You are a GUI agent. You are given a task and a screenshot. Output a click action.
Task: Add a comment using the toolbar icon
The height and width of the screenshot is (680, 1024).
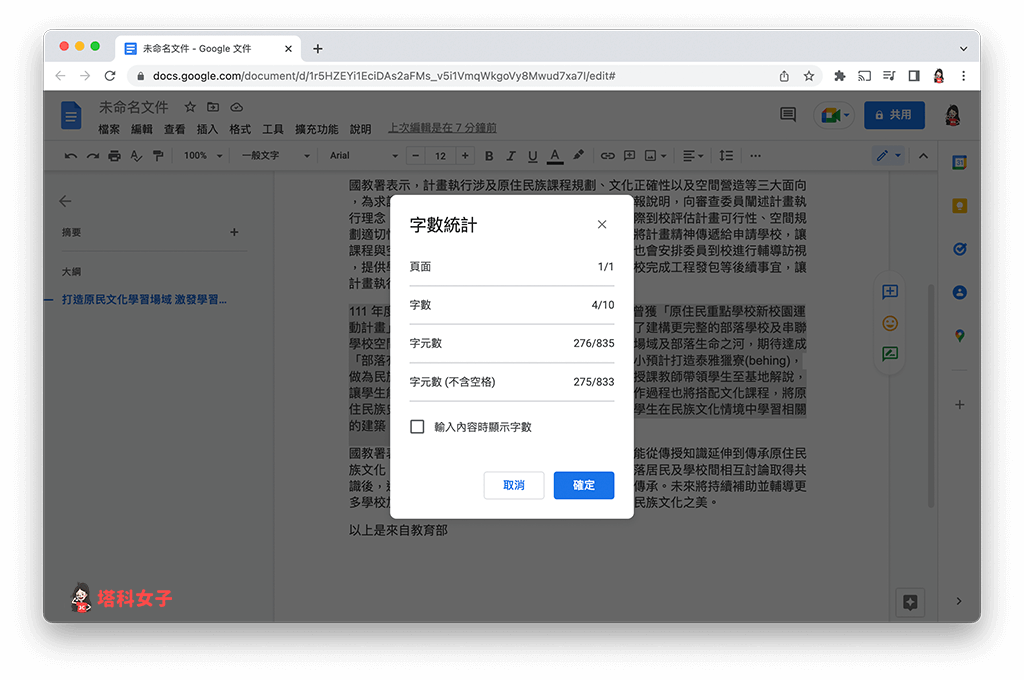tap(630, 156)
